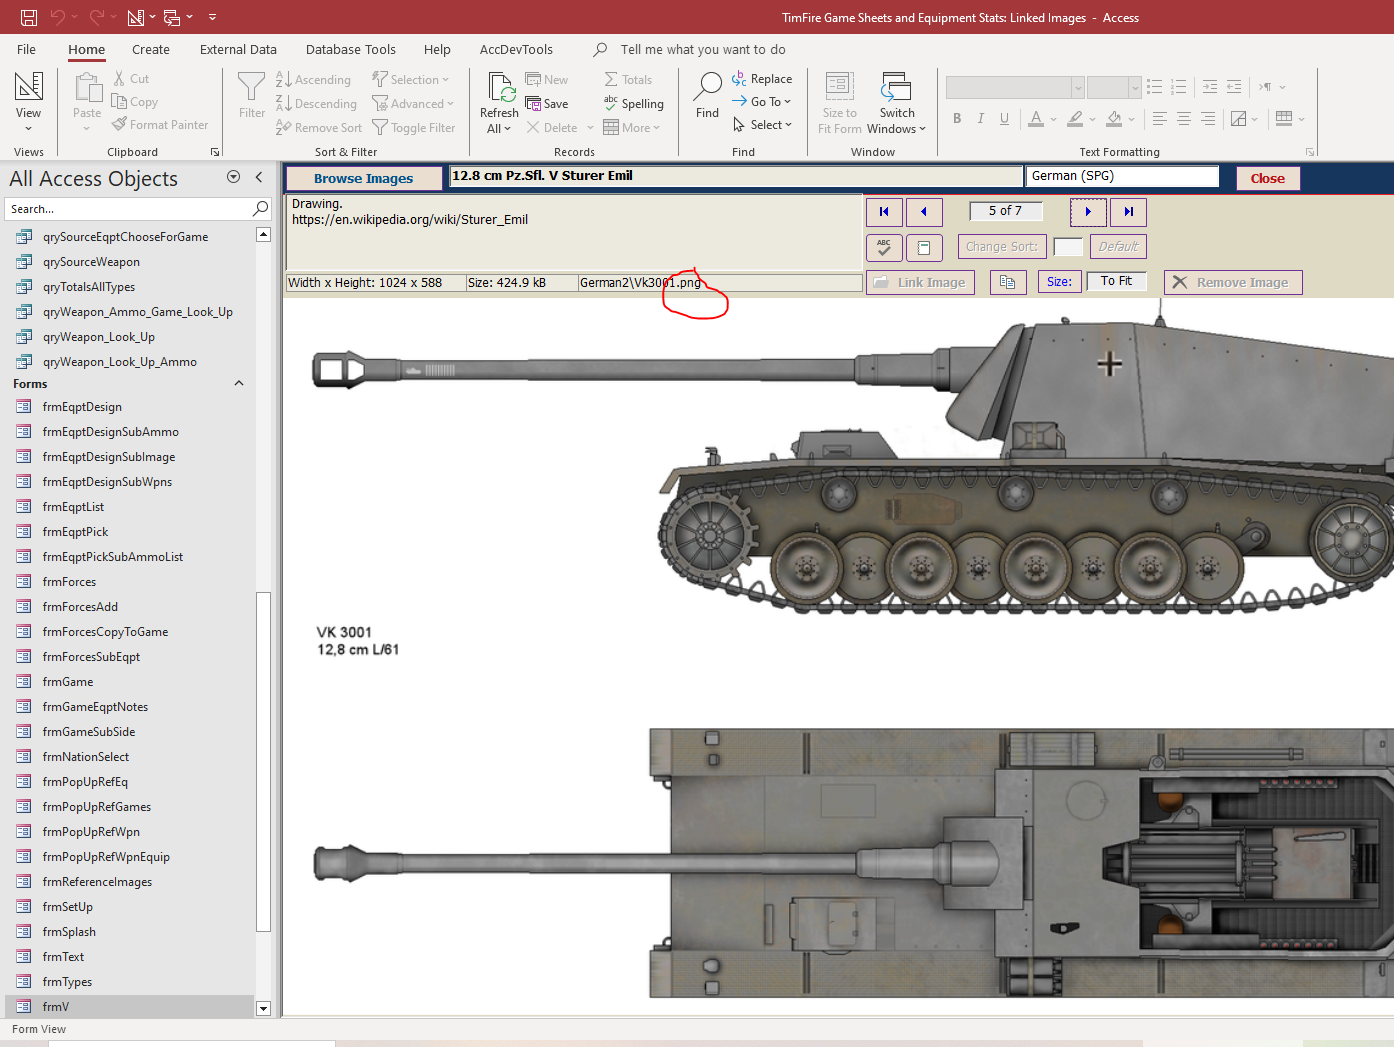Click the Cut command
This screenshot has width=1394, height=1047.
[131, 79]
